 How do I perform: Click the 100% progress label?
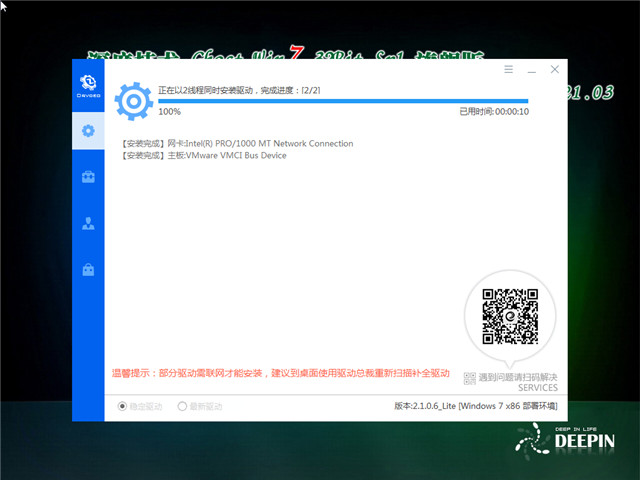(169, 111)
